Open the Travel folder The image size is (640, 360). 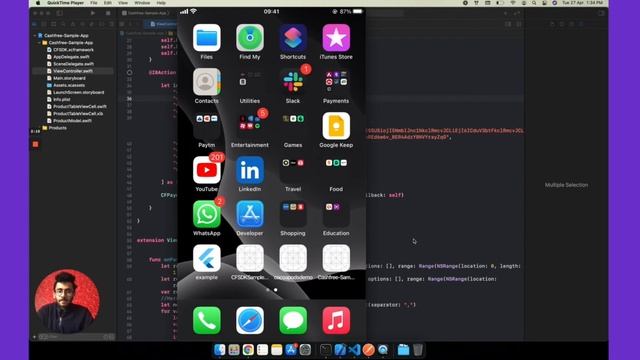293,170
